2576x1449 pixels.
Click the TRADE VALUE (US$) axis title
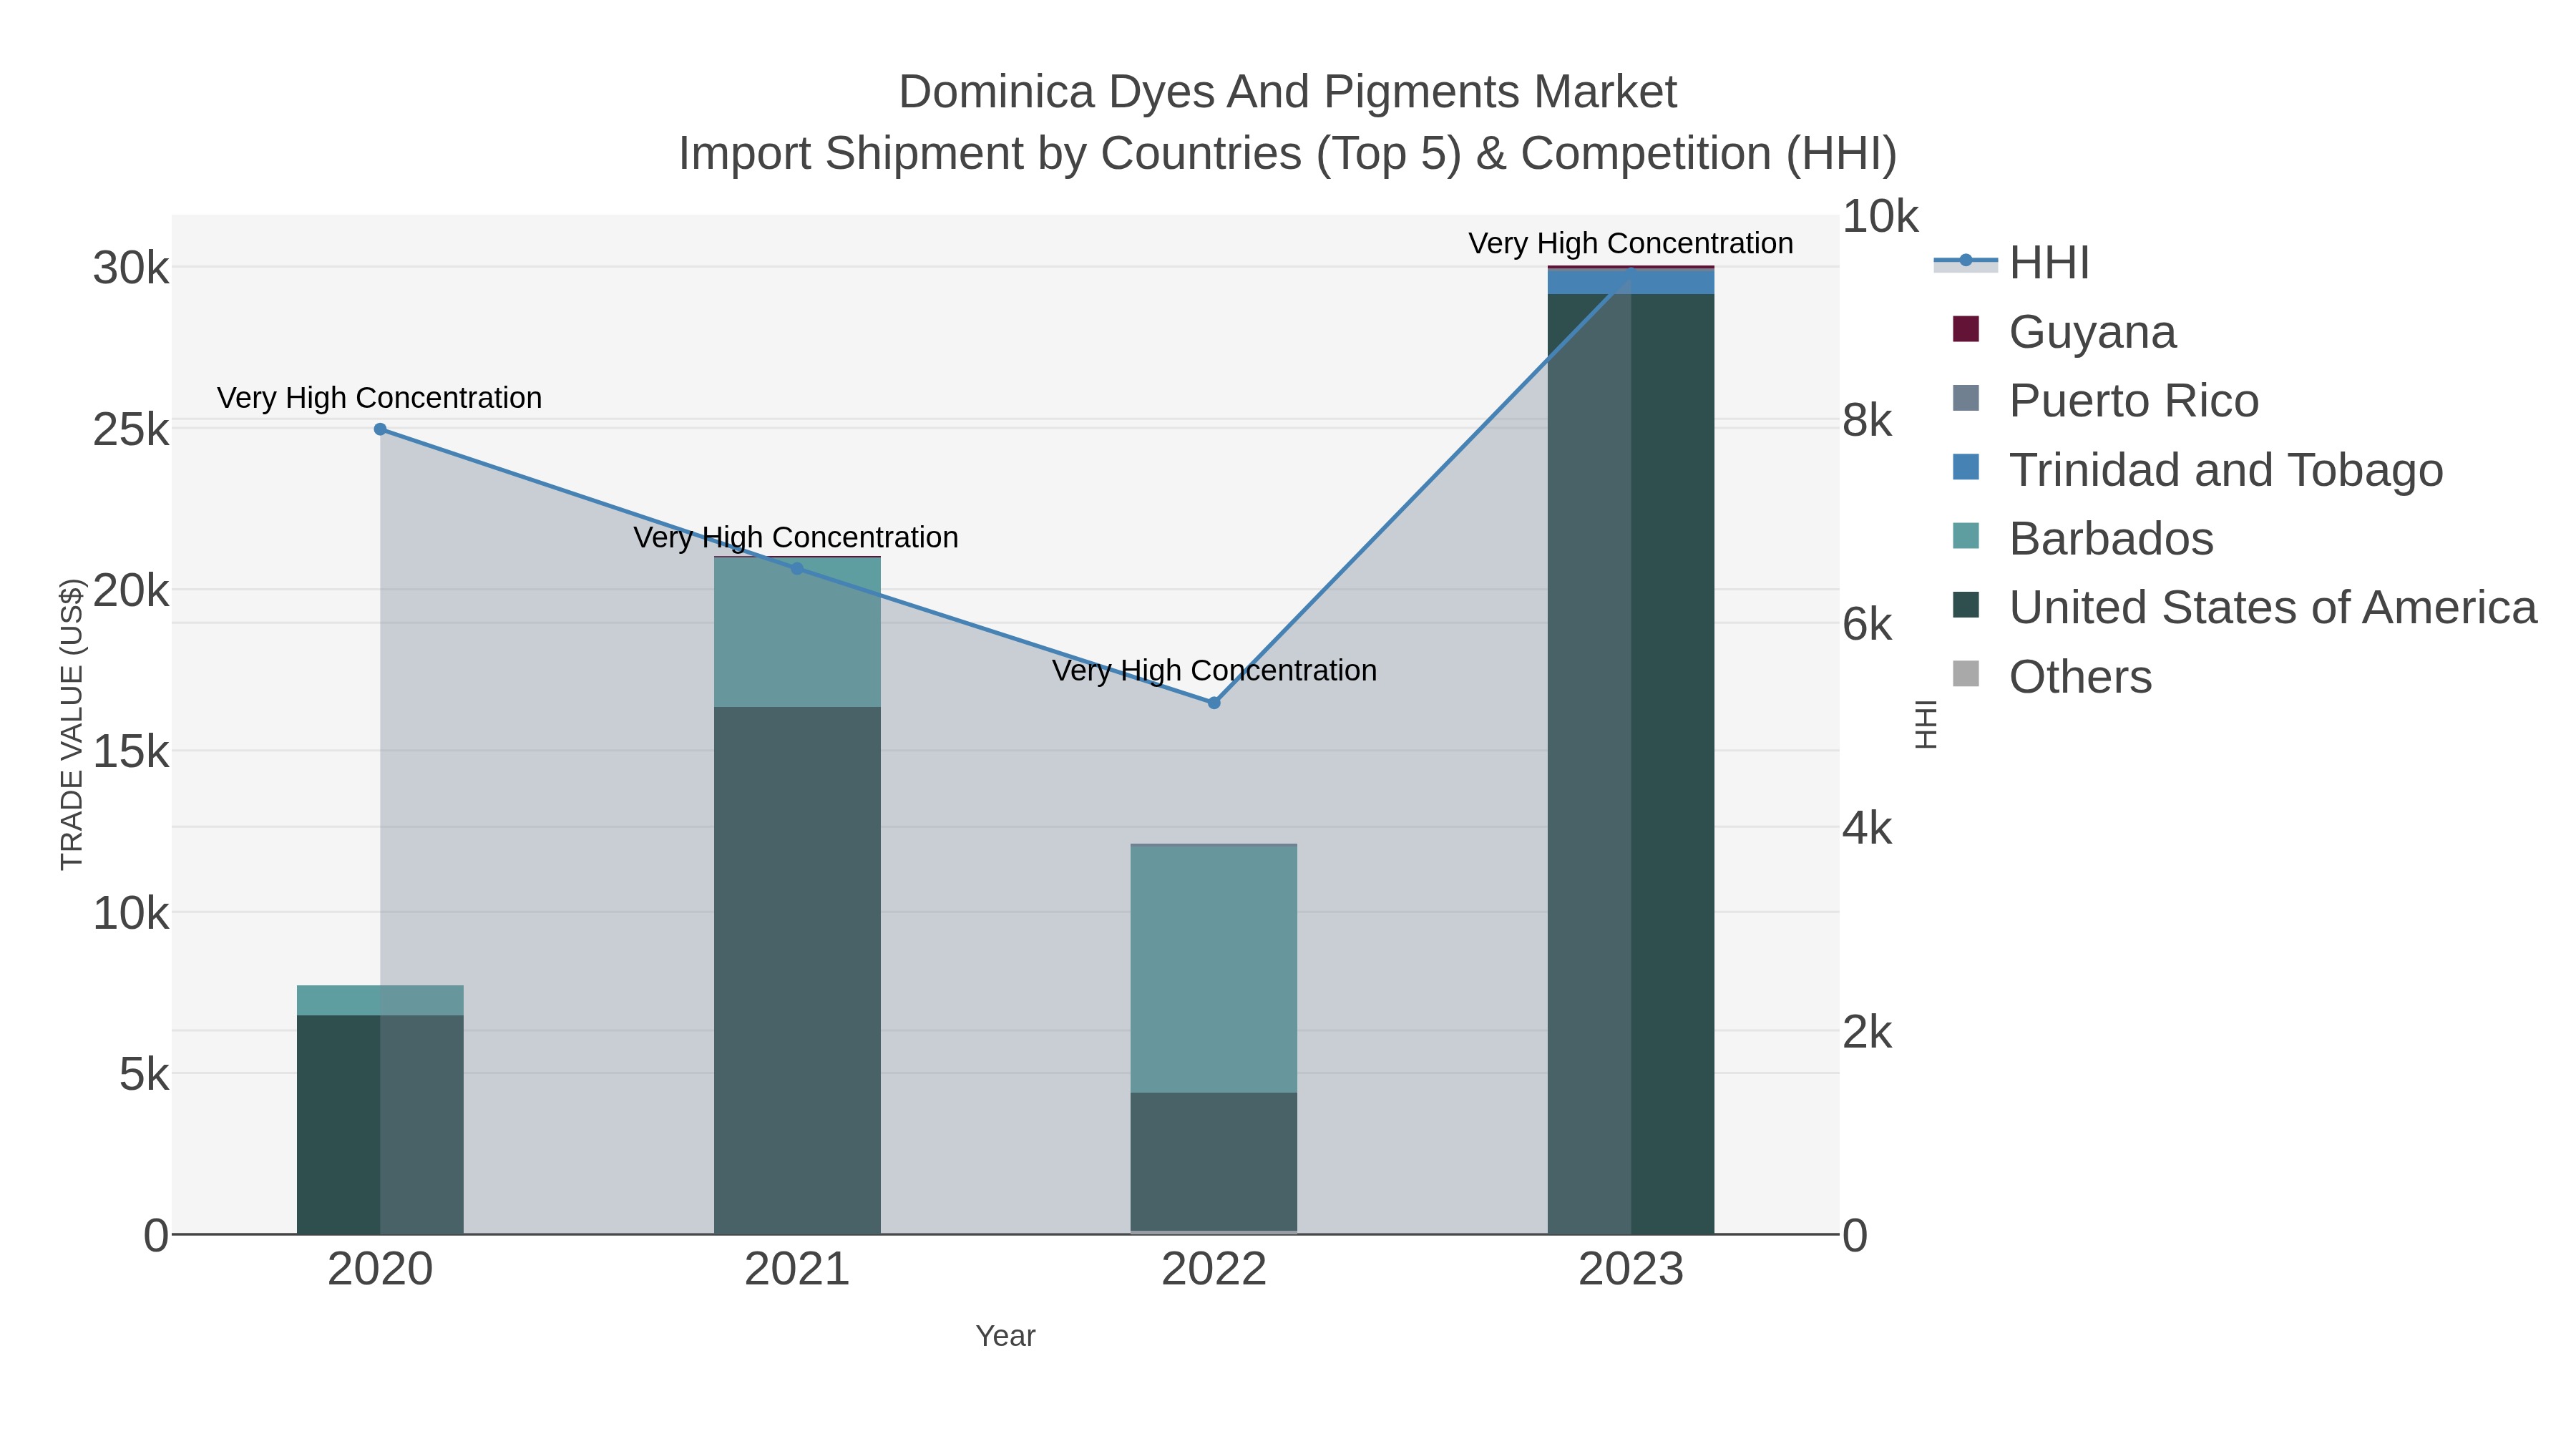coord(72,724)
